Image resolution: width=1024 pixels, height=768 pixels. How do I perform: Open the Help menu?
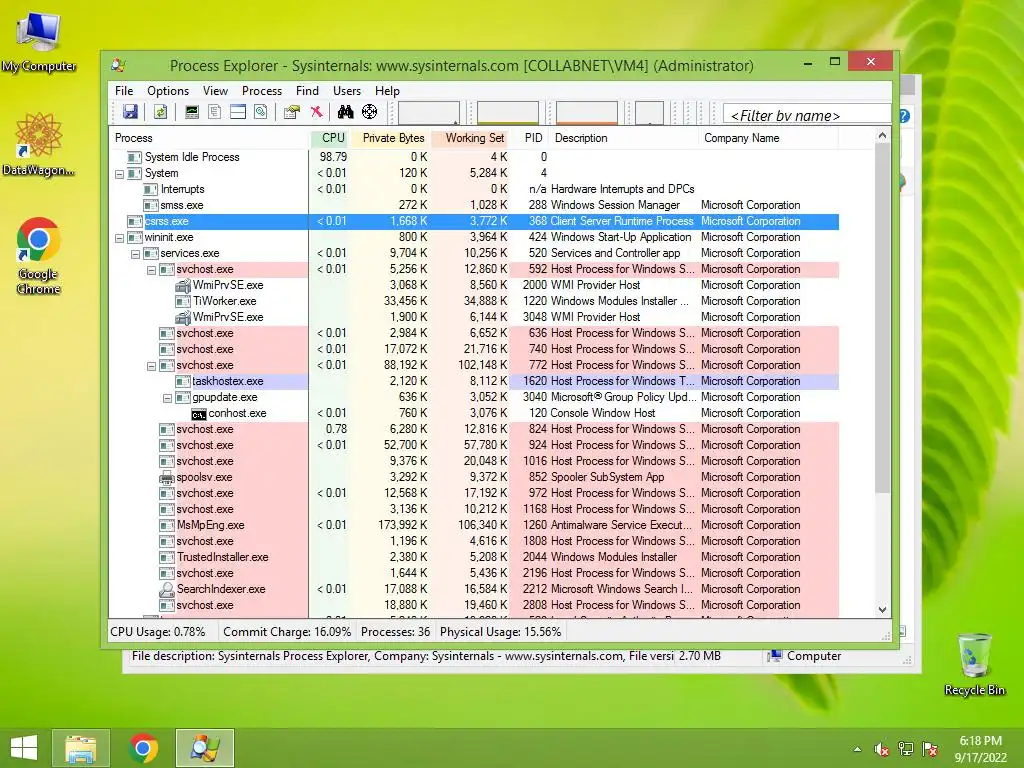click(387, 91)
